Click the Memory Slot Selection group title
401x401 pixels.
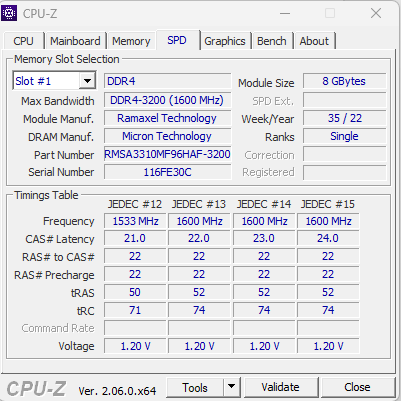(67, 59)
